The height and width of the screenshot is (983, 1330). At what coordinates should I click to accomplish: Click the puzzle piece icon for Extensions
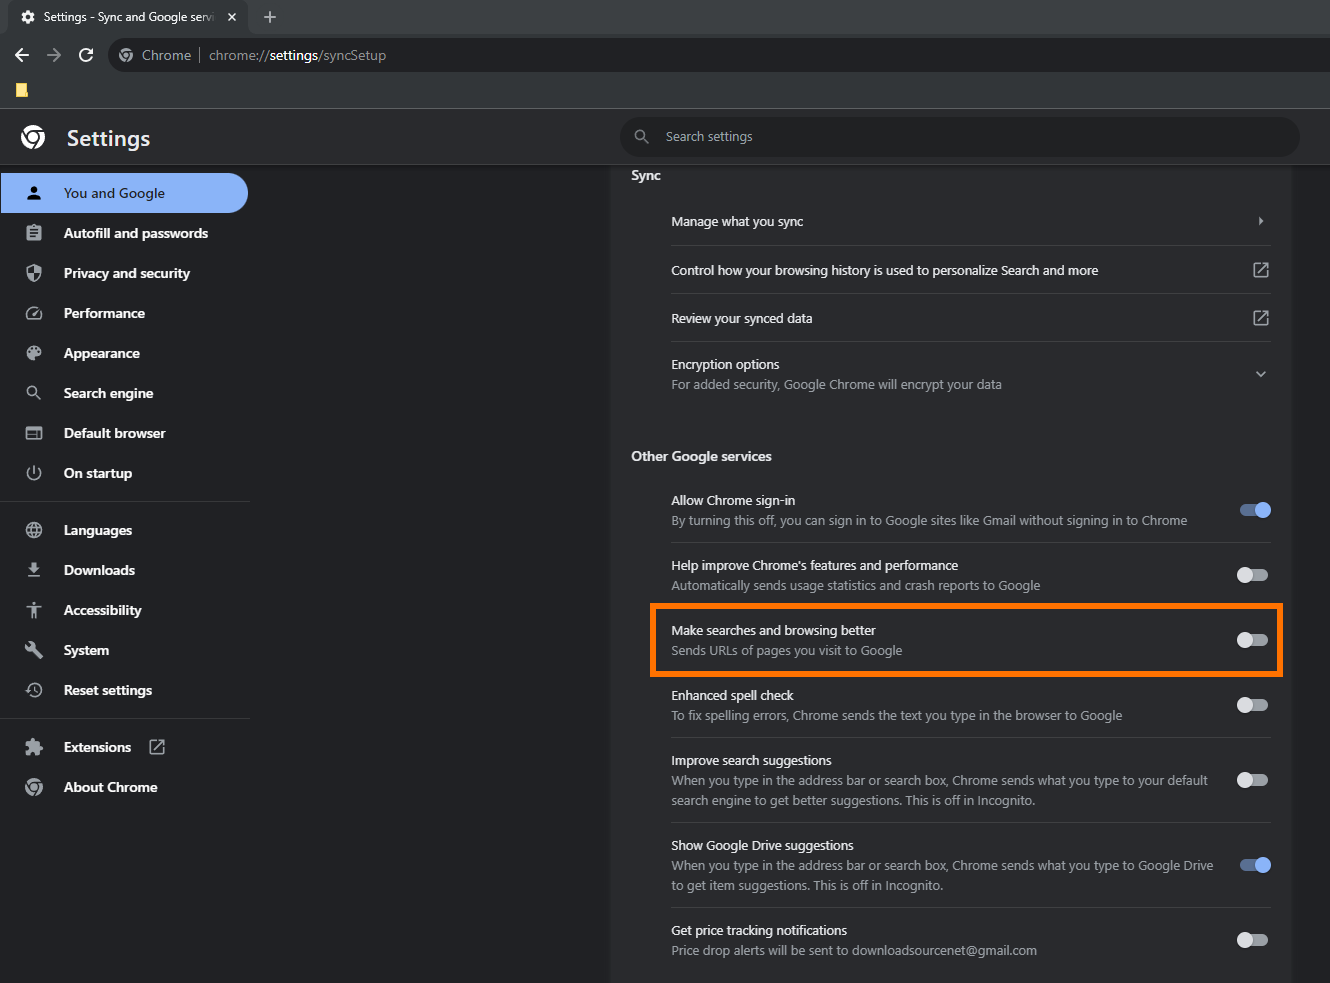[34, 747]
